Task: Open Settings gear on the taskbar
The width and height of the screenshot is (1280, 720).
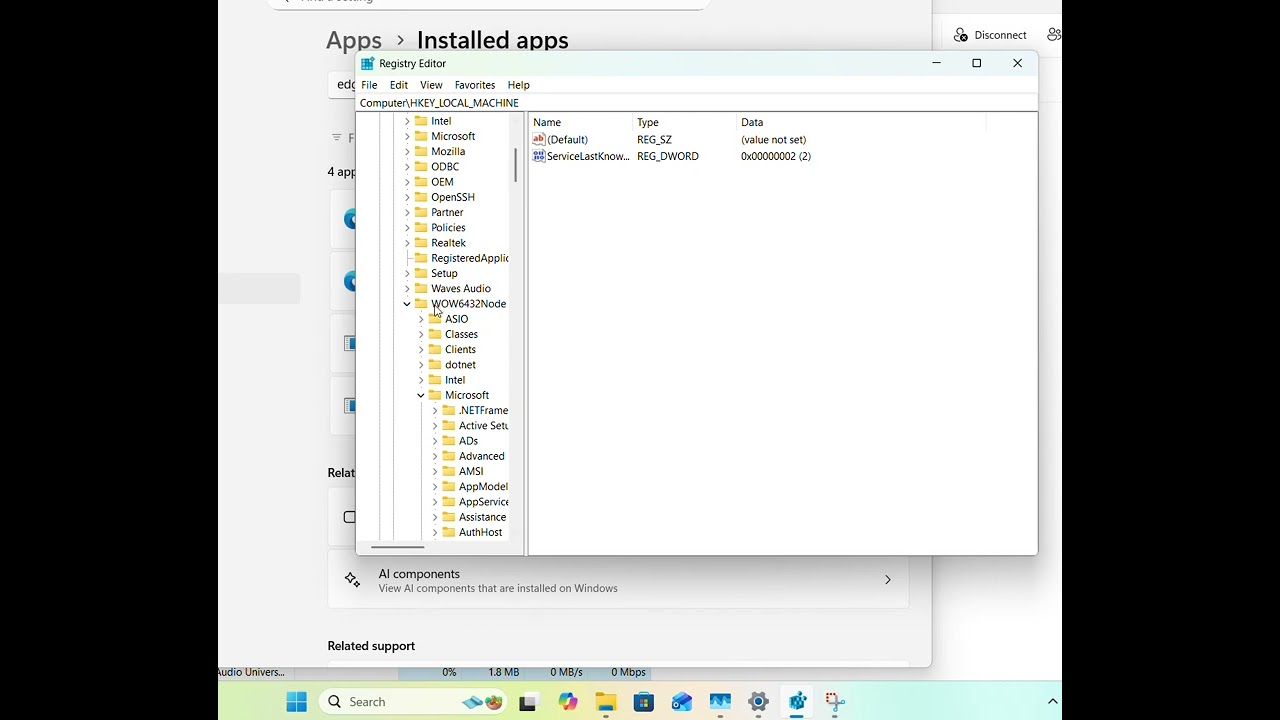Action: pyautogui.click(x=759, y=702)
